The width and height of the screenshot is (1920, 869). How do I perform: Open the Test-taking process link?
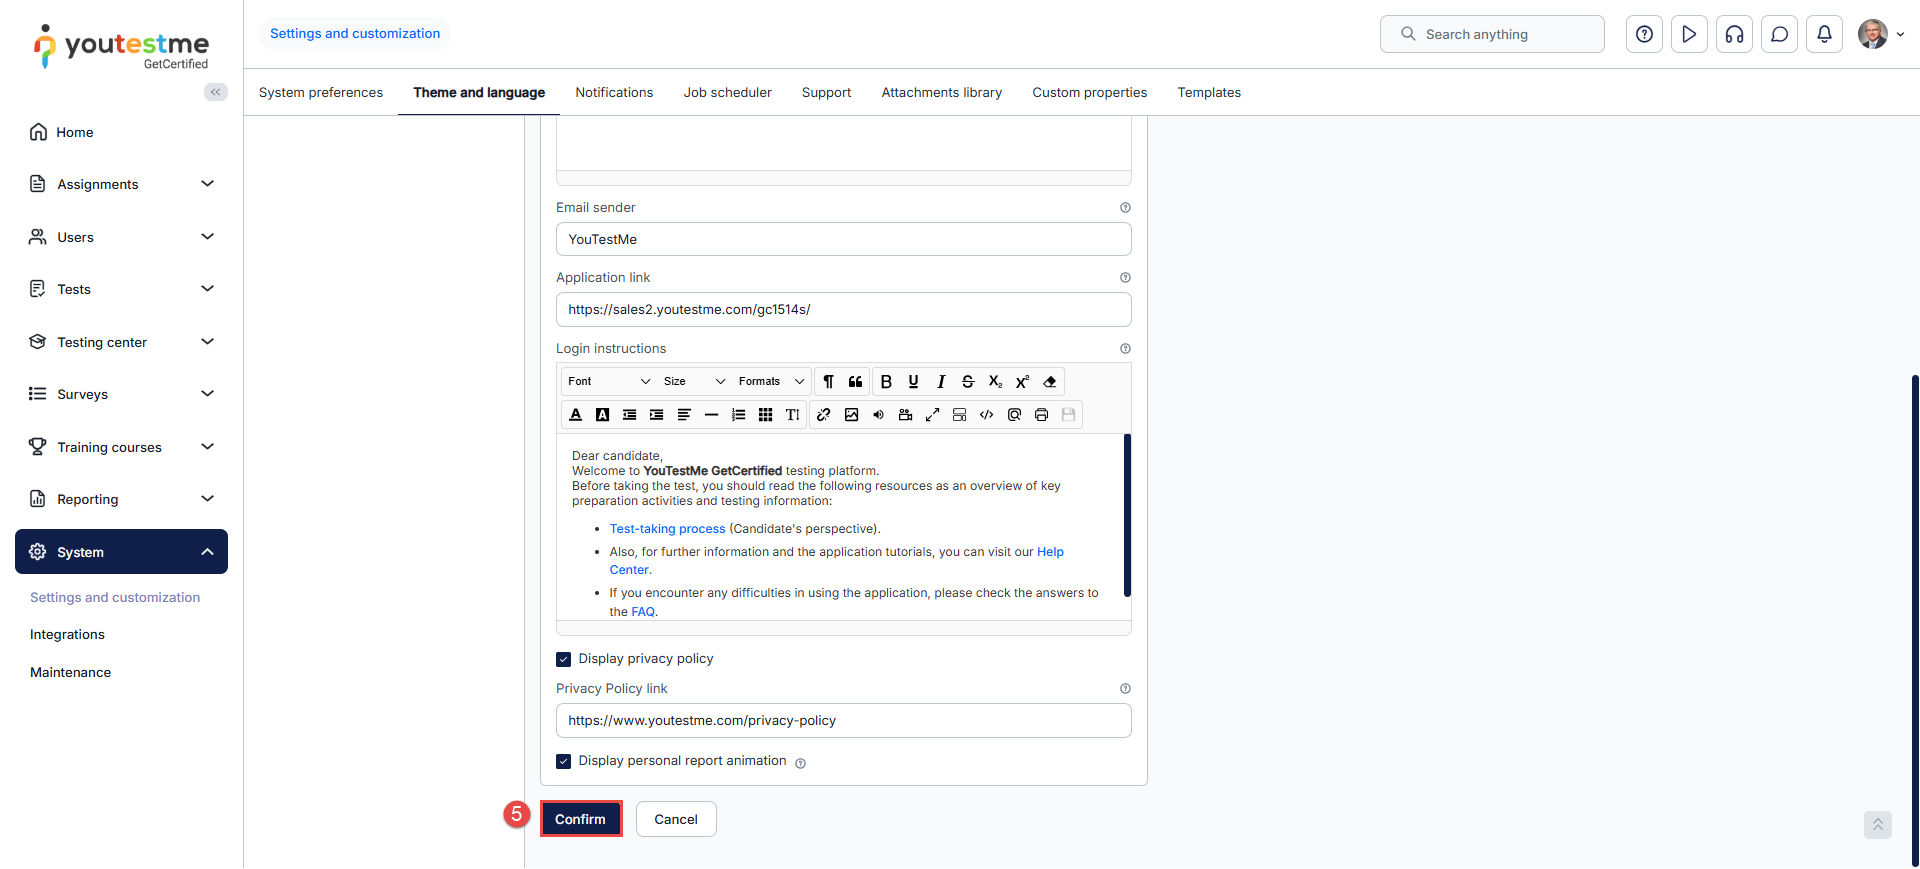pyautogui.click(x=667, y=529)
